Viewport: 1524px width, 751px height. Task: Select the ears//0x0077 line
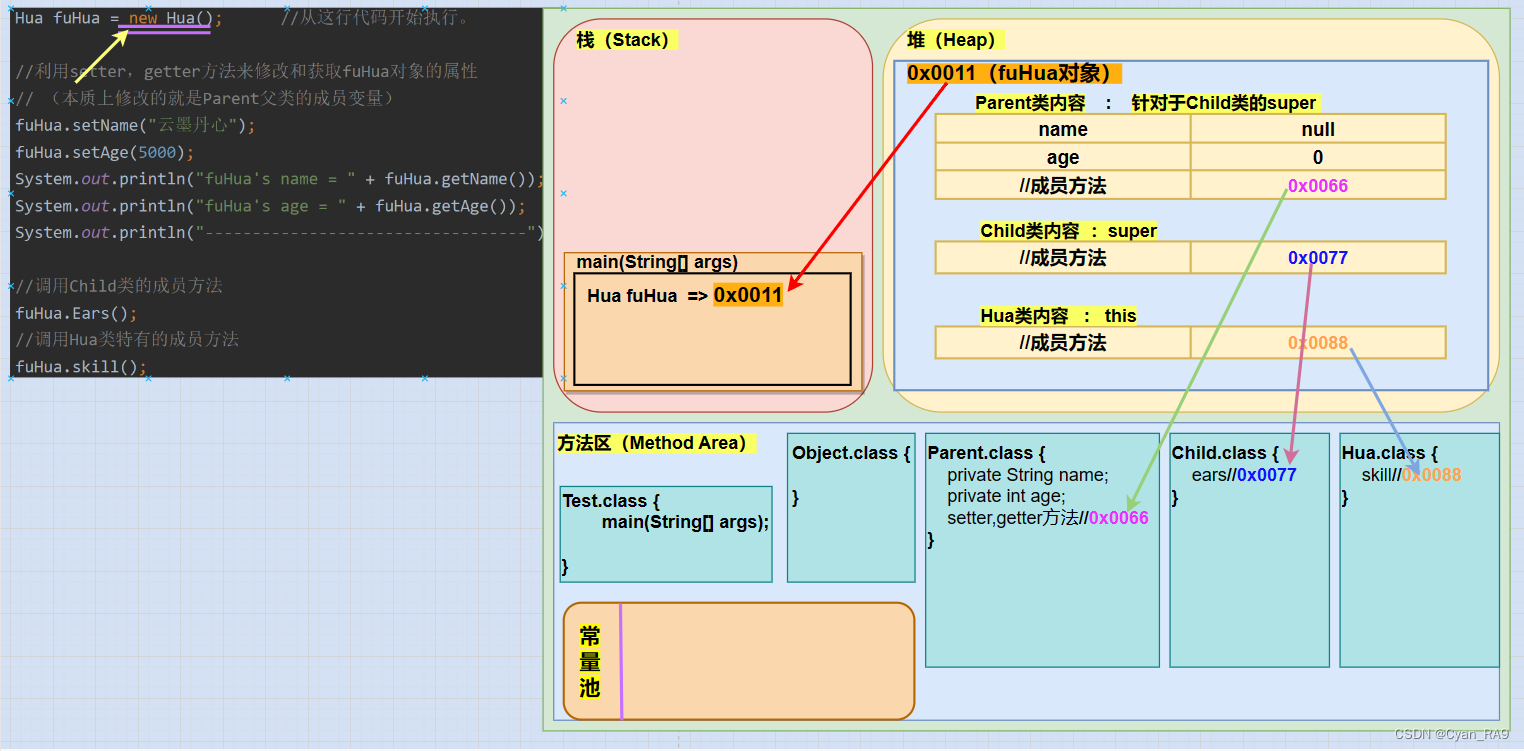click(1244, 475)
